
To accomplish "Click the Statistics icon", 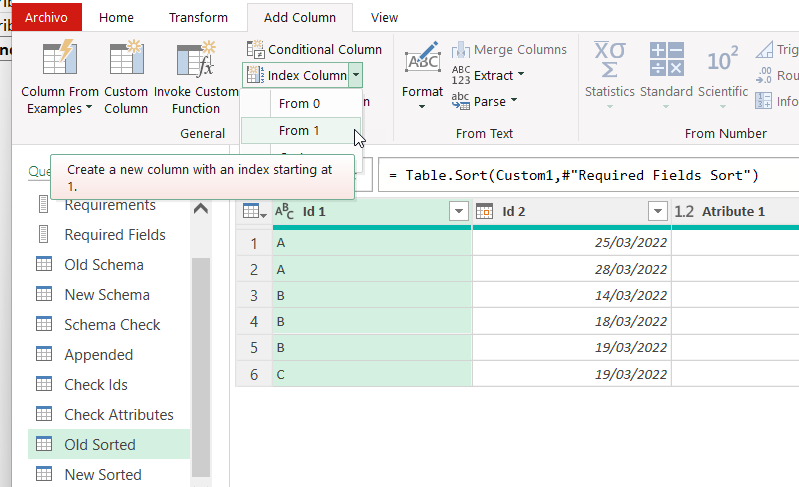I will (x=609, y=60).
